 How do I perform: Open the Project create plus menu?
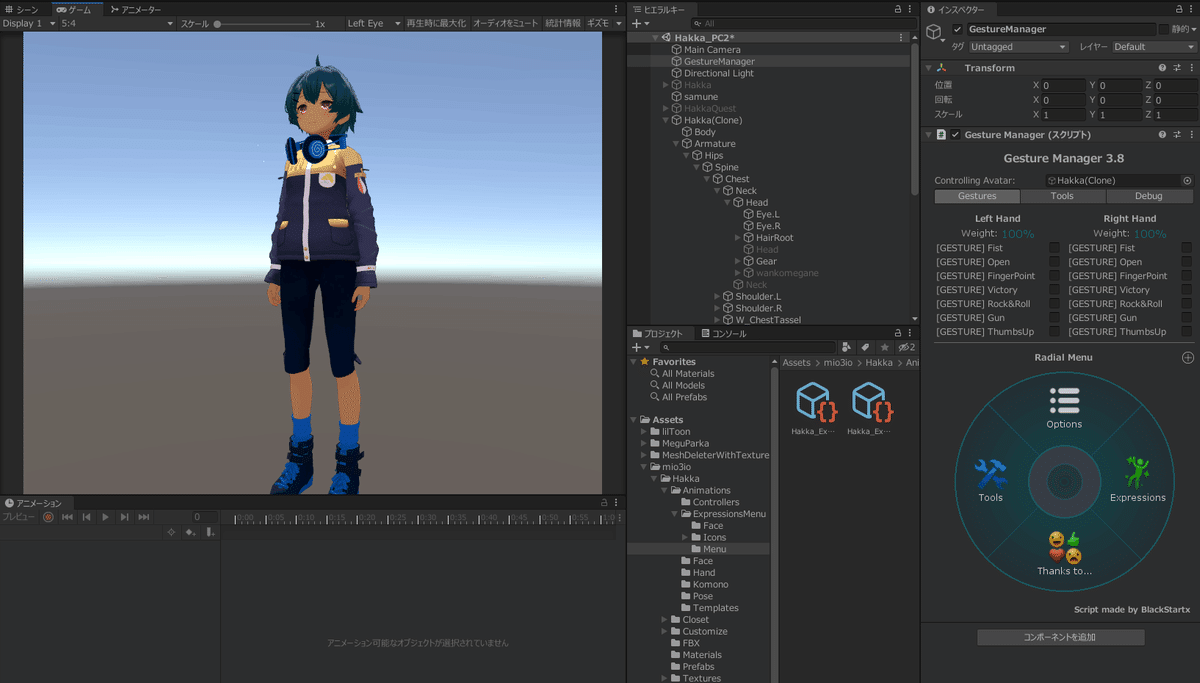[x=640, y=347]
